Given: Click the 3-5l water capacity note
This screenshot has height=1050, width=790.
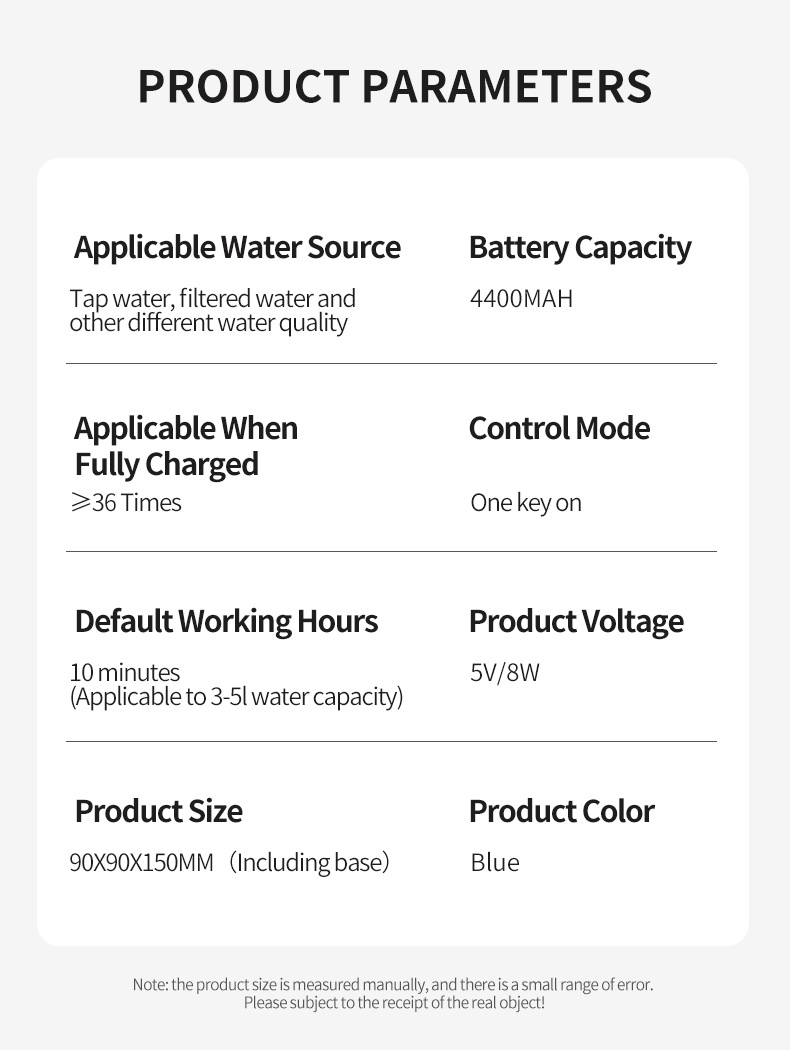Looking at the screenshot, I should (236, 697).
